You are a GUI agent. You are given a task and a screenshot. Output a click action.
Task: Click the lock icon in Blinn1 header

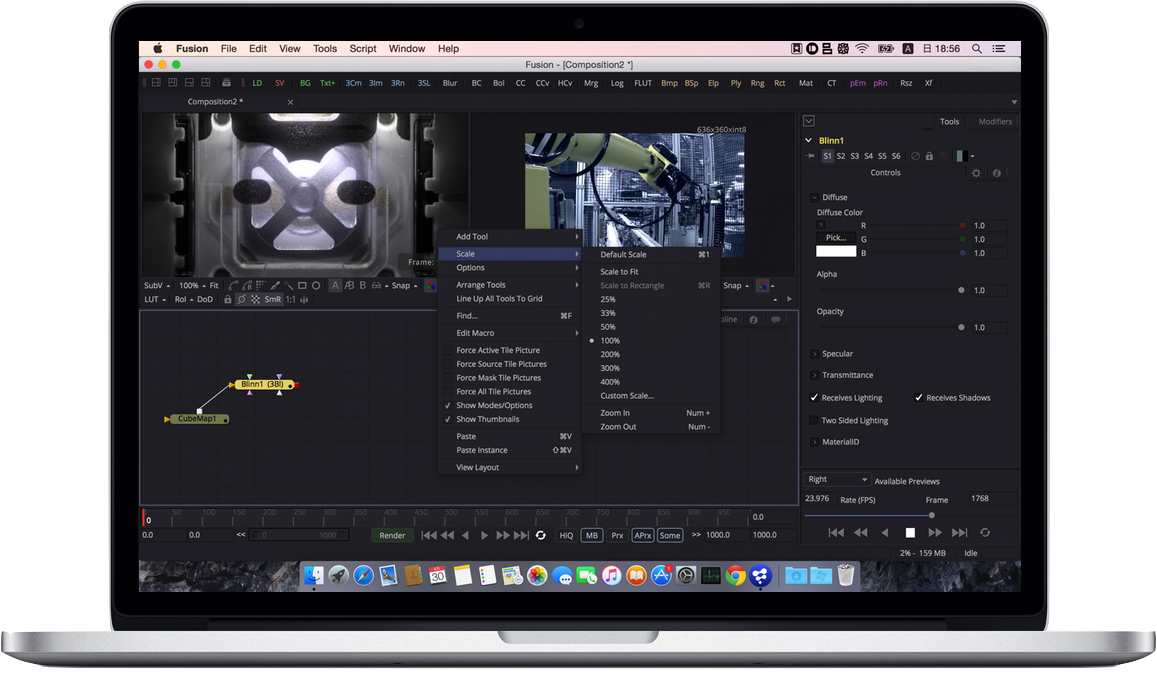point(929,156)
